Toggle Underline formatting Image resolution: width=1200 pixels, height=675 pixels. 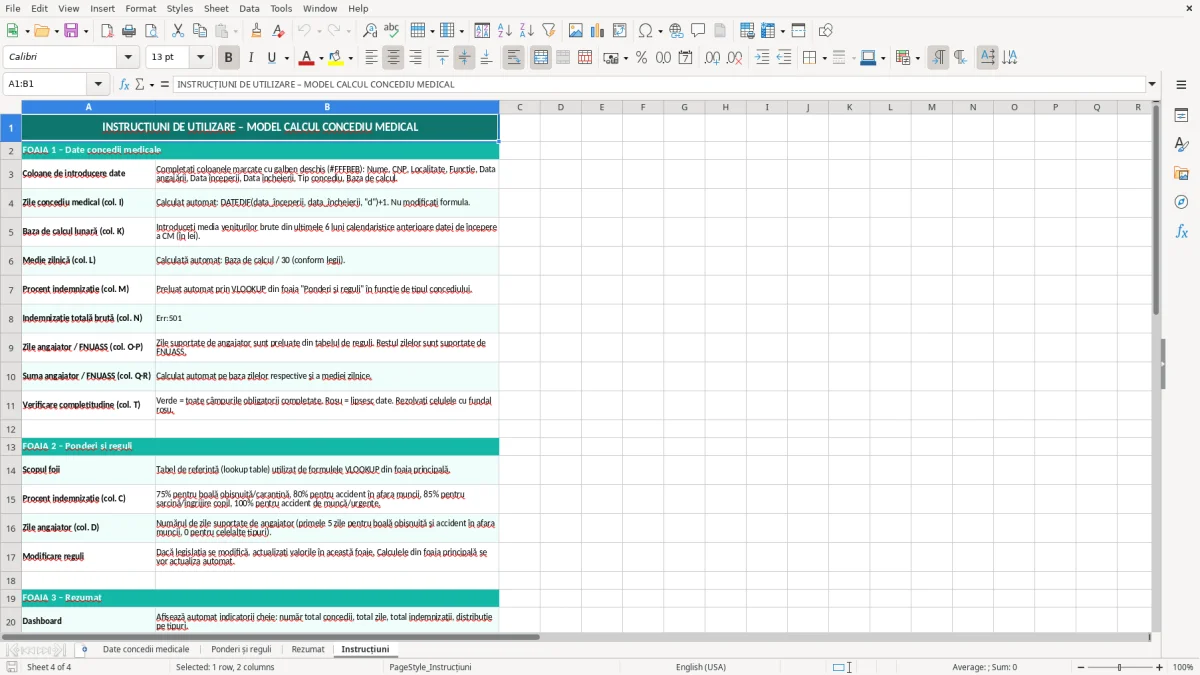click(x=272, y=58)
